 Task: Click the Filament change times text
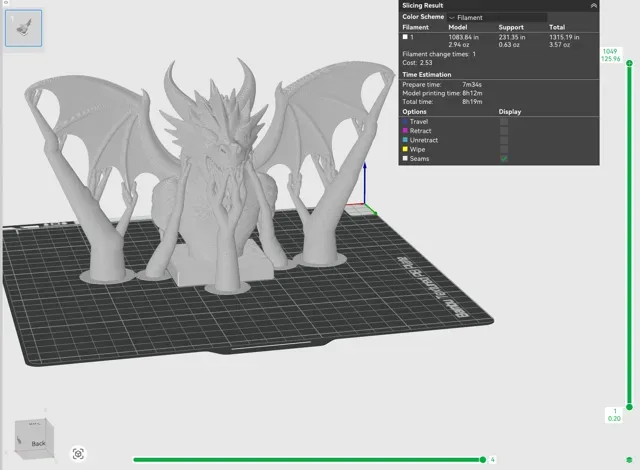[x=439, y=54]
